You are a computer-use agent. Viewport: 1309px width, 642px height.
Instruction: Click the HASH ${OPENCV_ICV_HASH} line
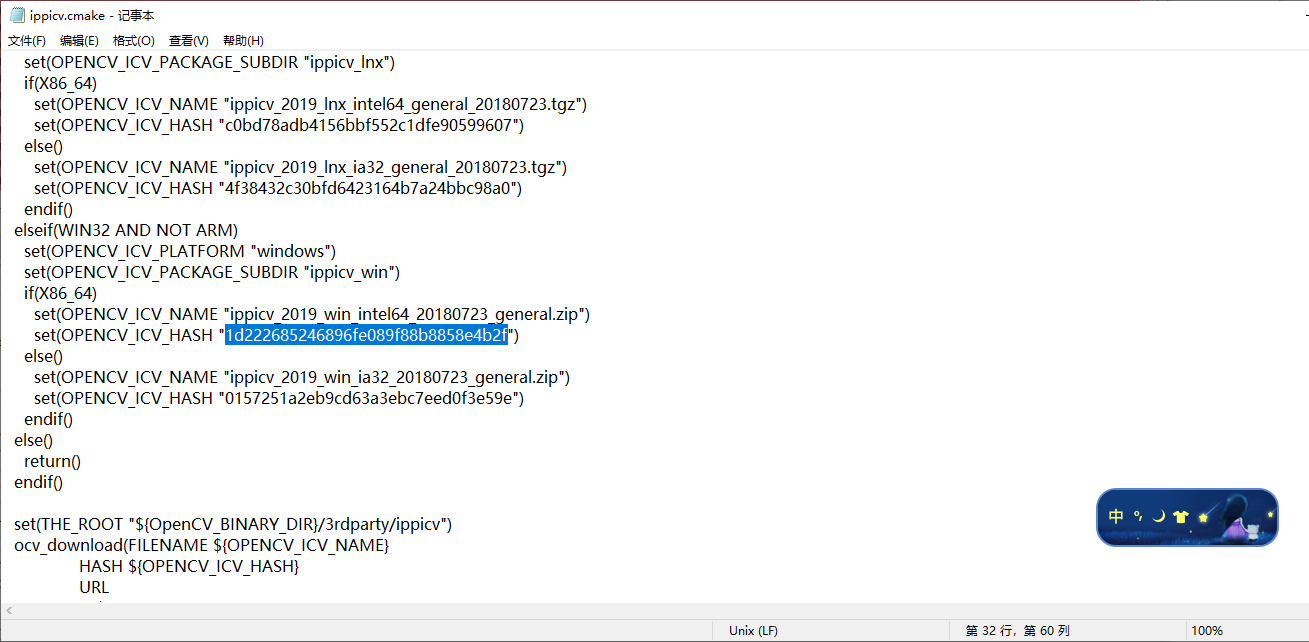click(189, 566)
